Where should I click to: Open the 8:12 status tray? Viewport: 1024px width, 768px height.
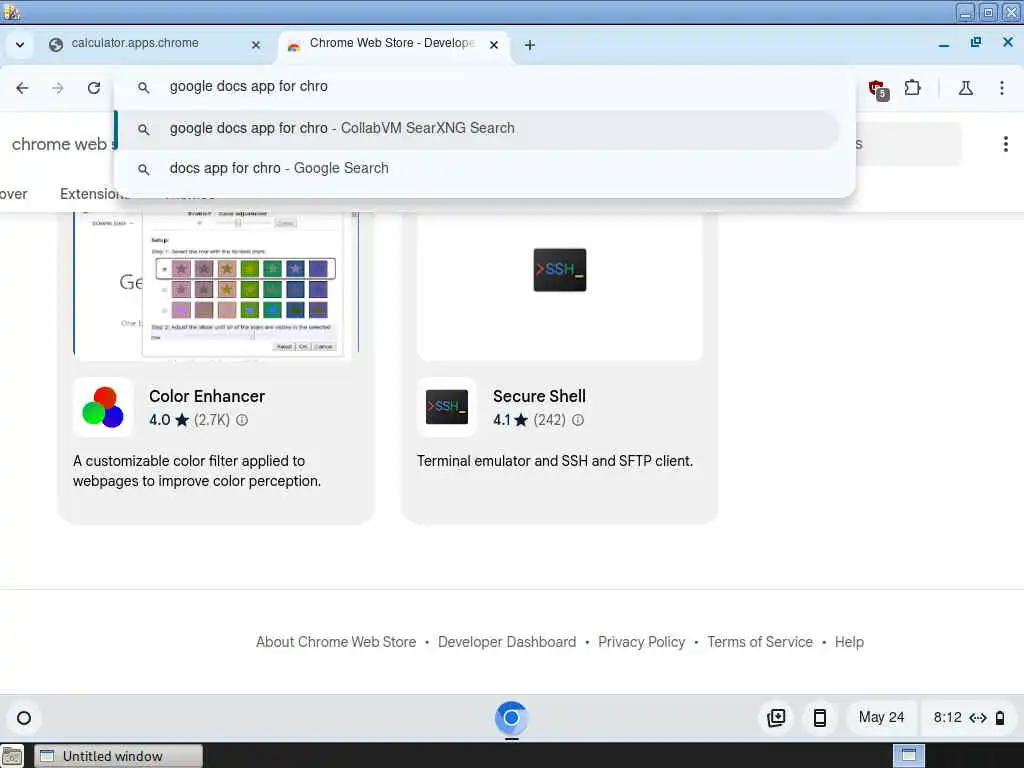click(x=968, y=718)
